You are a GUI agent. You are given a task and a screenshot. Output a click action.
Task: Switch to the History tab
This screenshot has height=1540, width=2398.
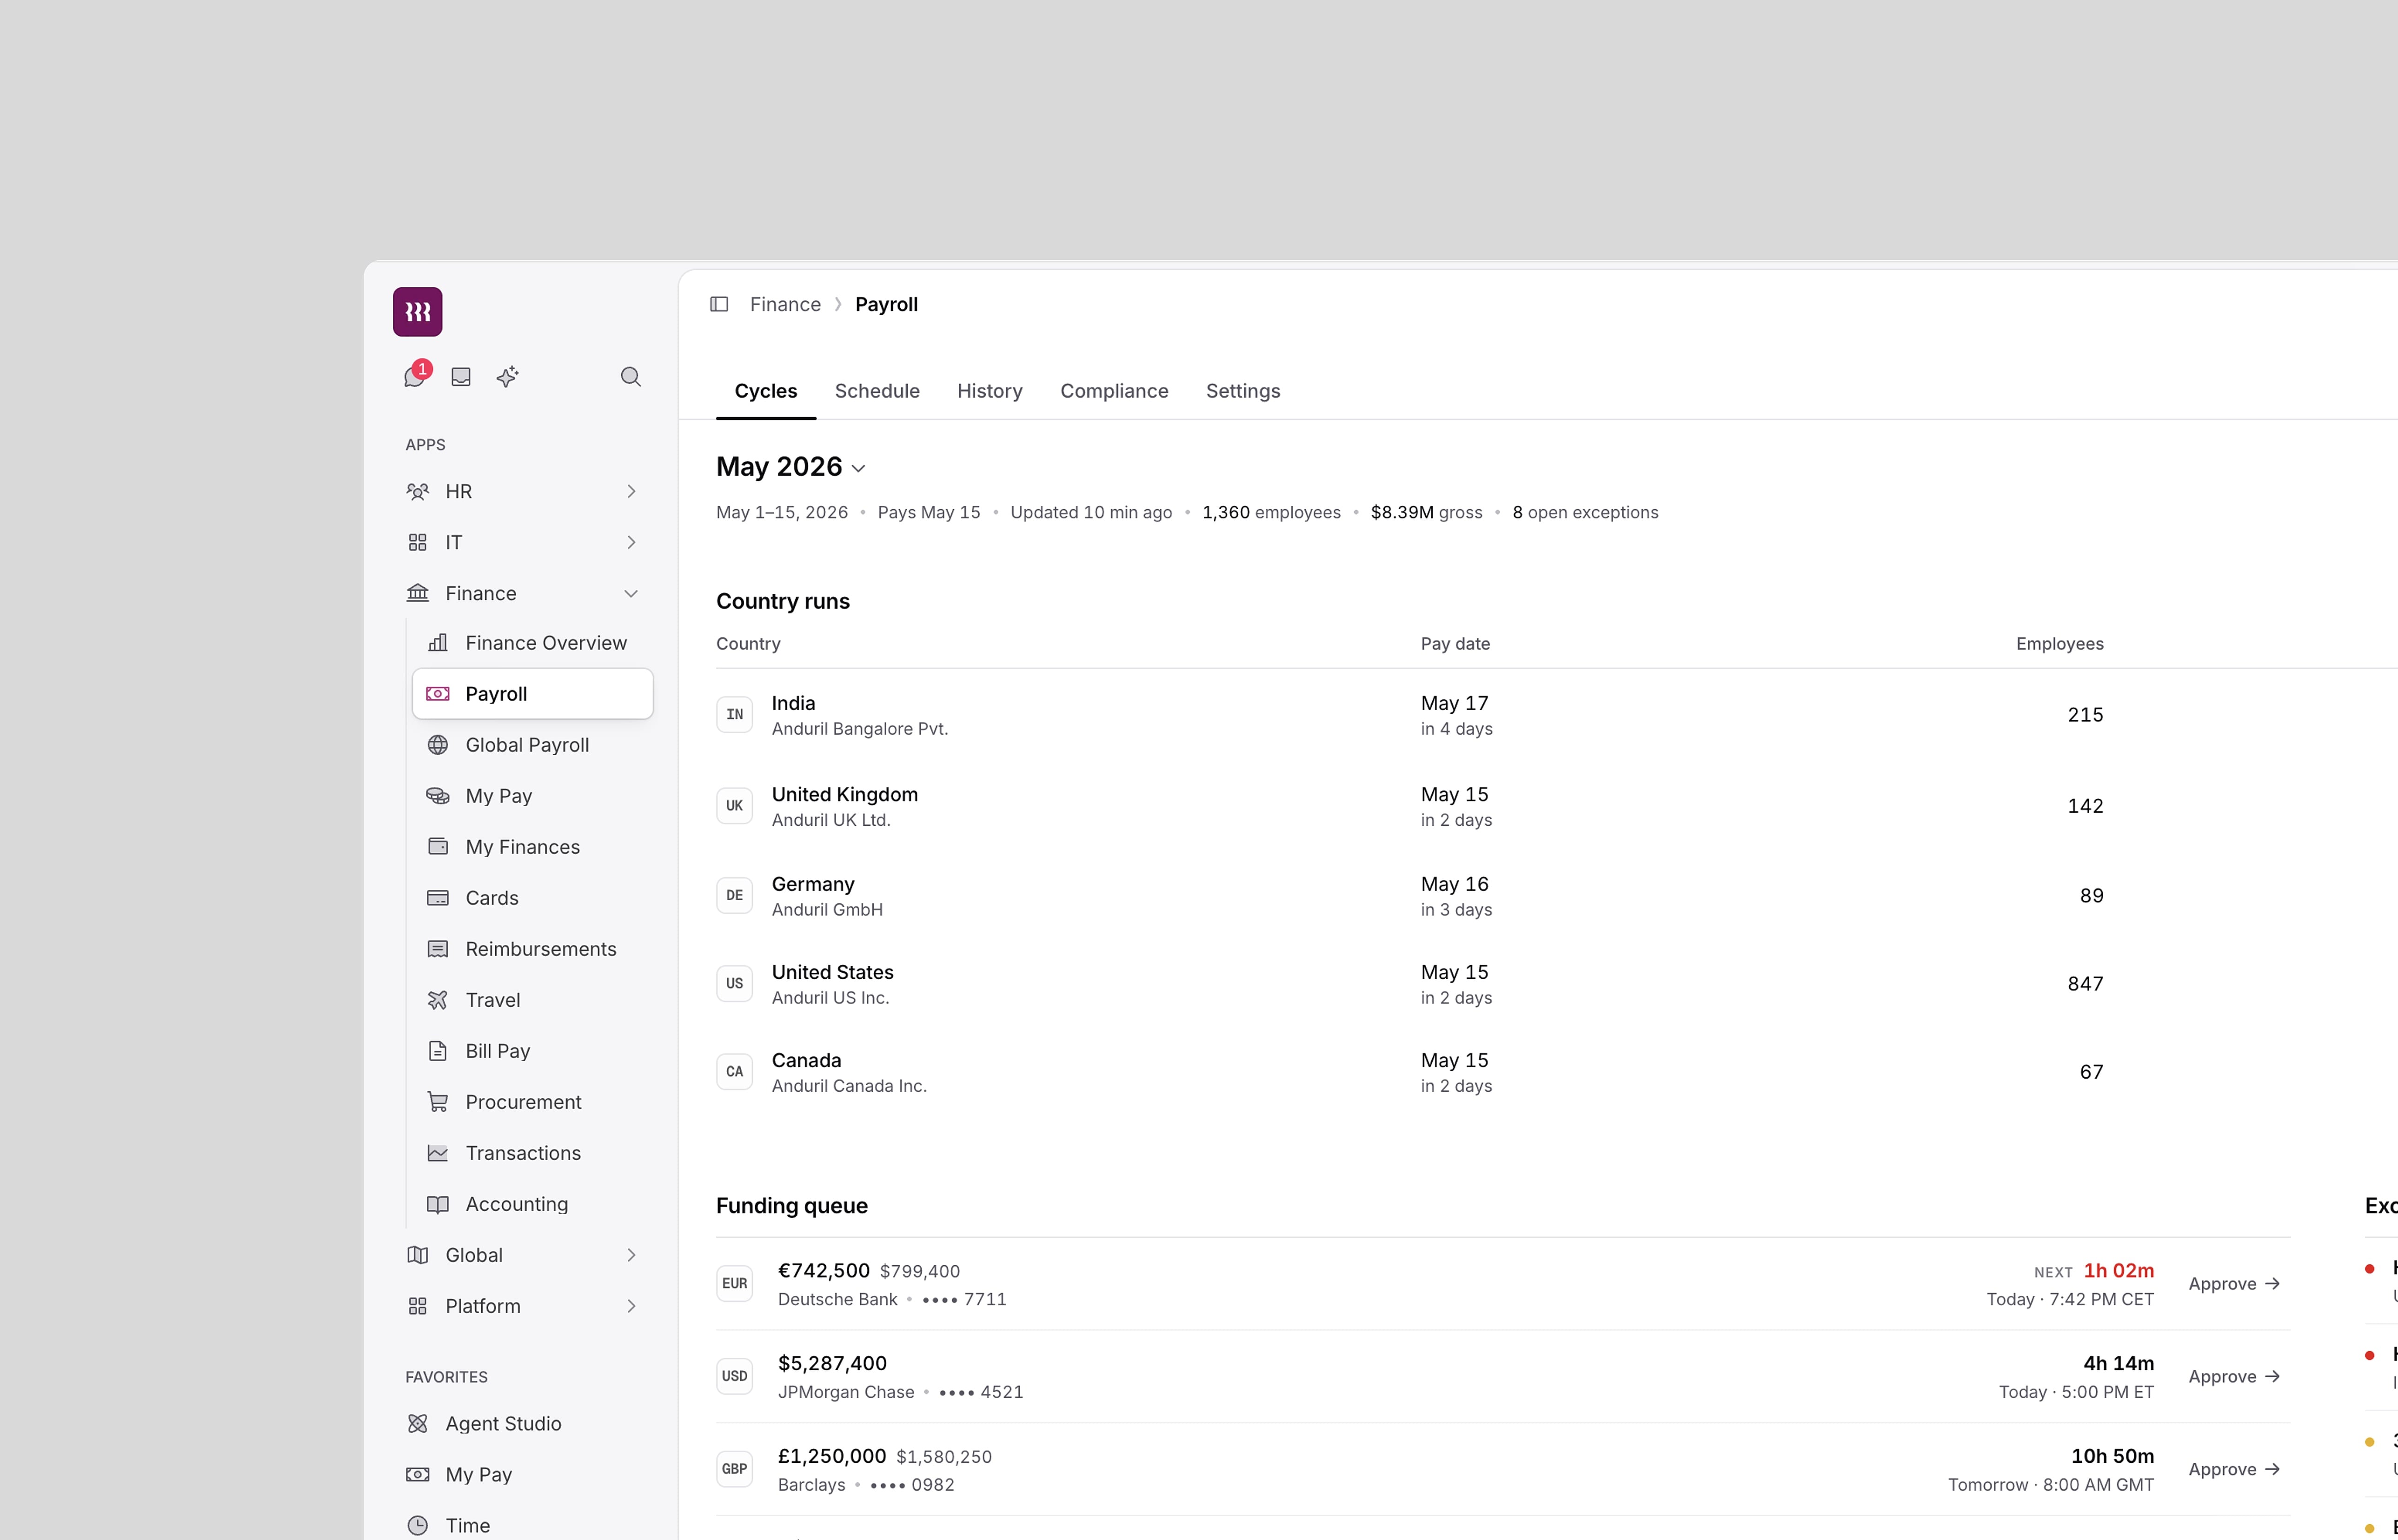tap(989, 391)
